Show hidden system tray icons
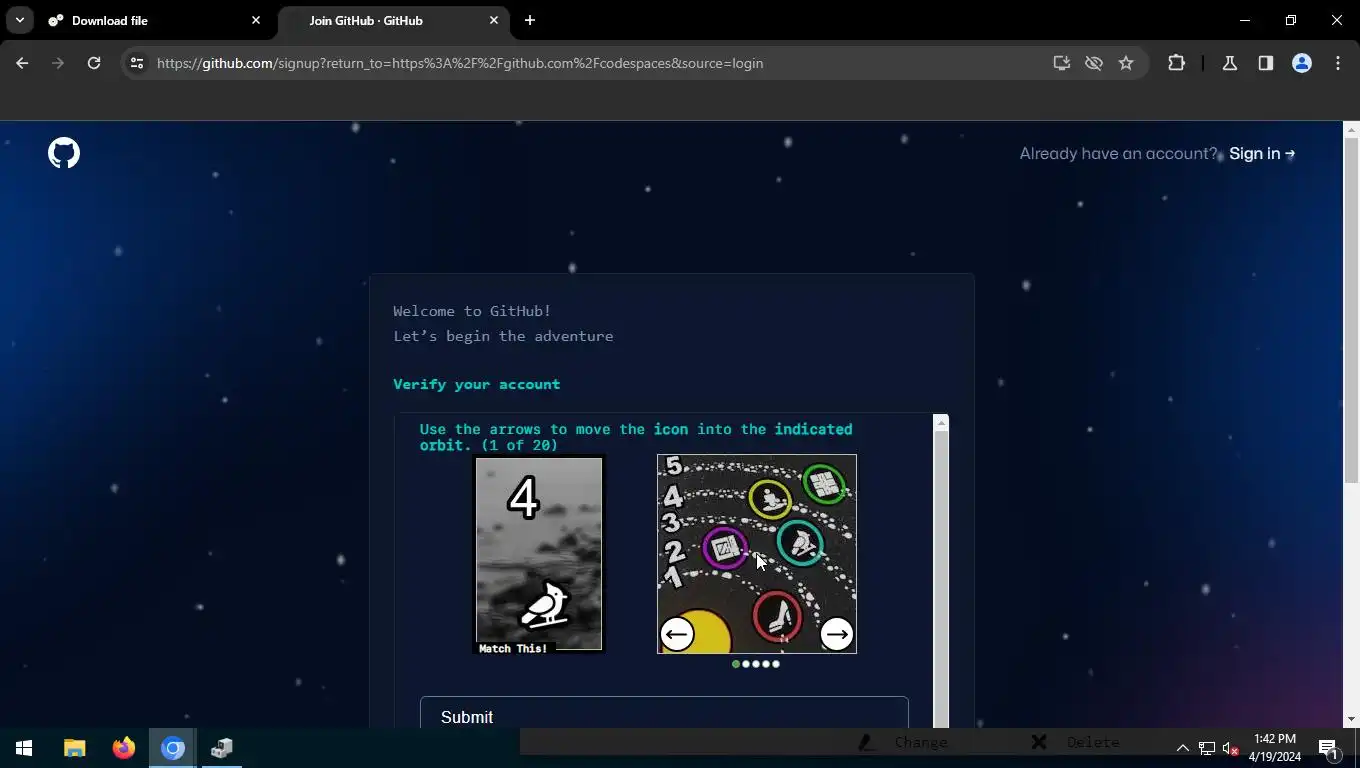 1182,748
